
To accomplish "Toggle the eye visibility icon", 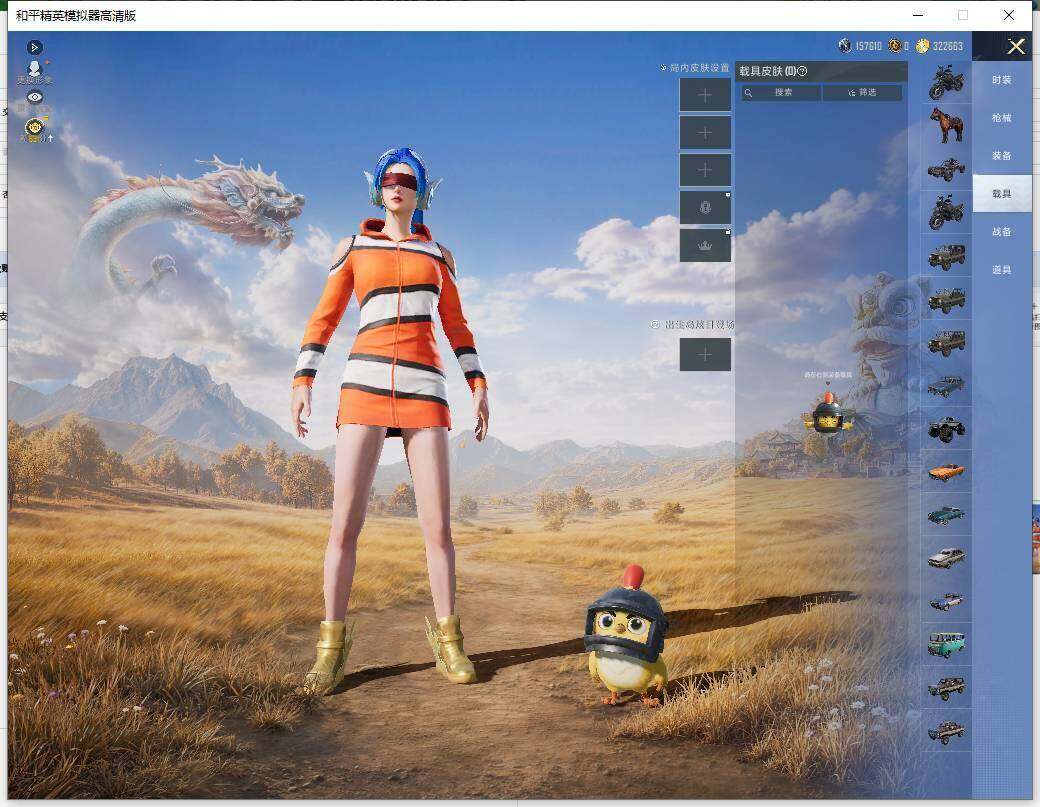I will coord(34,97).
